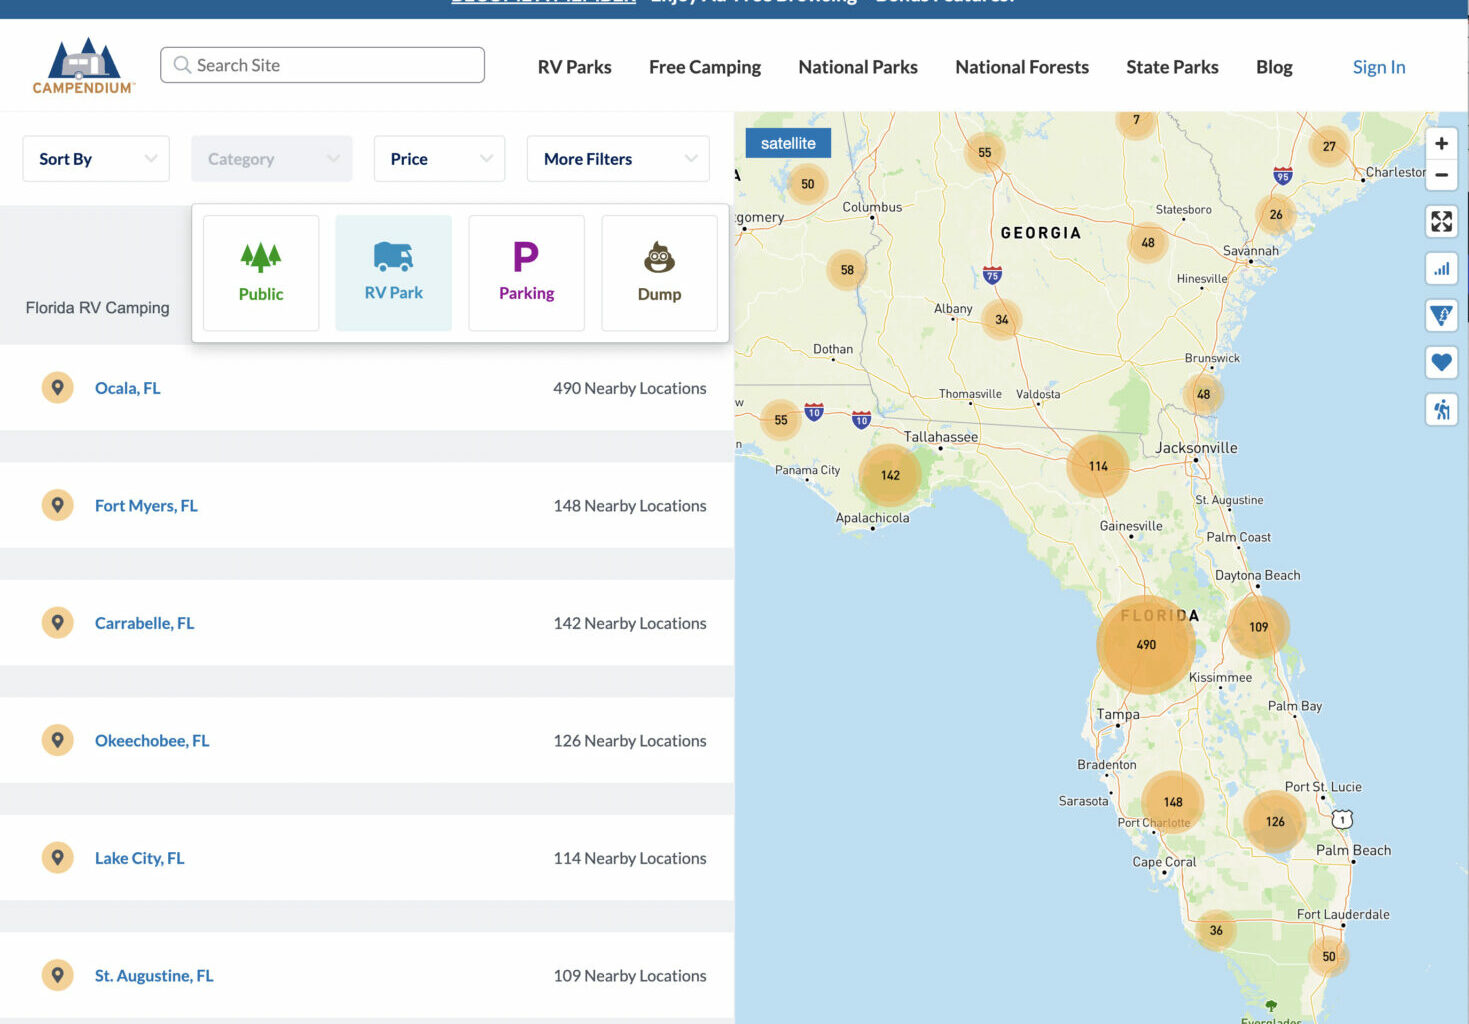This screenshot has width=1469, height=1024.
Task: Expand the Price dropdown
Action: tap(439, 159)
